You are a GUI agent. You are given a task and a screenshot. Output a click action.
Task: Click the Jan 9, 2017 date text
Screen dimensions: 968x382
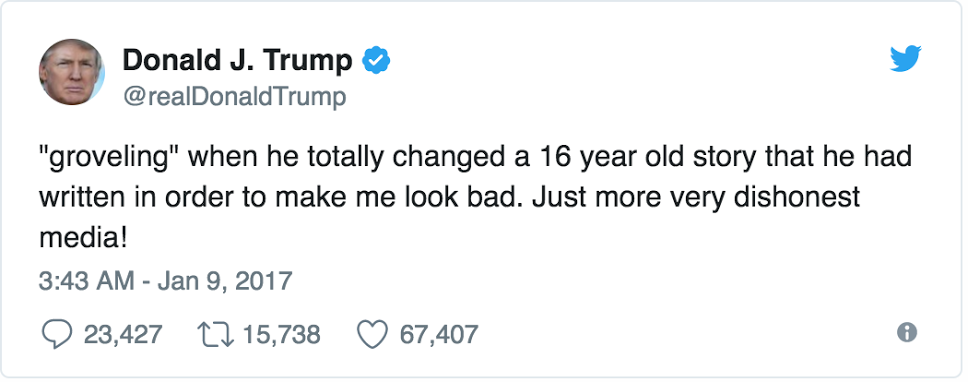[x=225, y=281]
